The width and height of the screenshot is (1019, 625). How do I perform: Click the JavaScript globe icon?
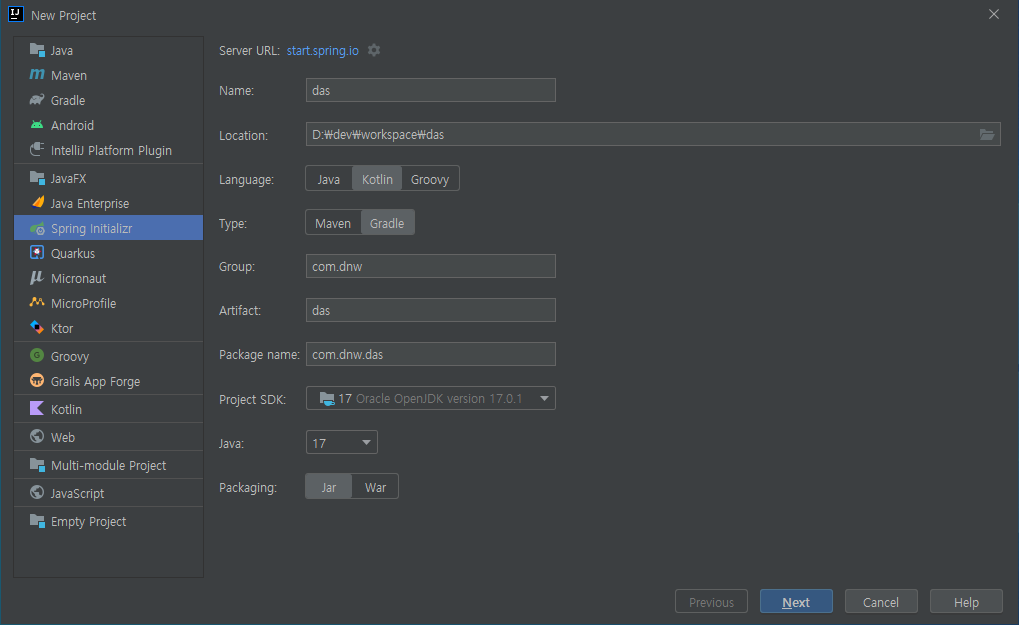point(37,492)
